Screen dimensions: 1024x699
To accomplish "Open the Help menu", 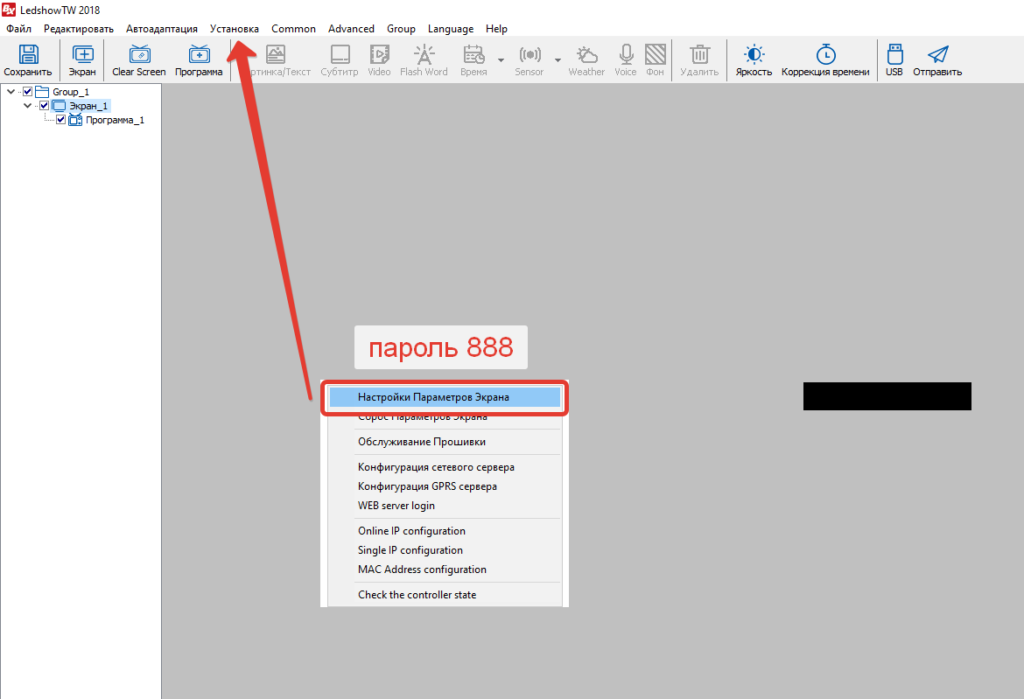I will (496, 29).
